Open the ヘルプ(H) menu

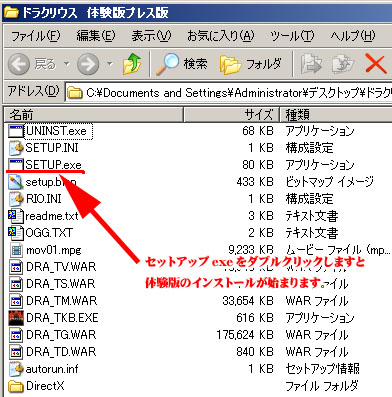coord(353,35)
